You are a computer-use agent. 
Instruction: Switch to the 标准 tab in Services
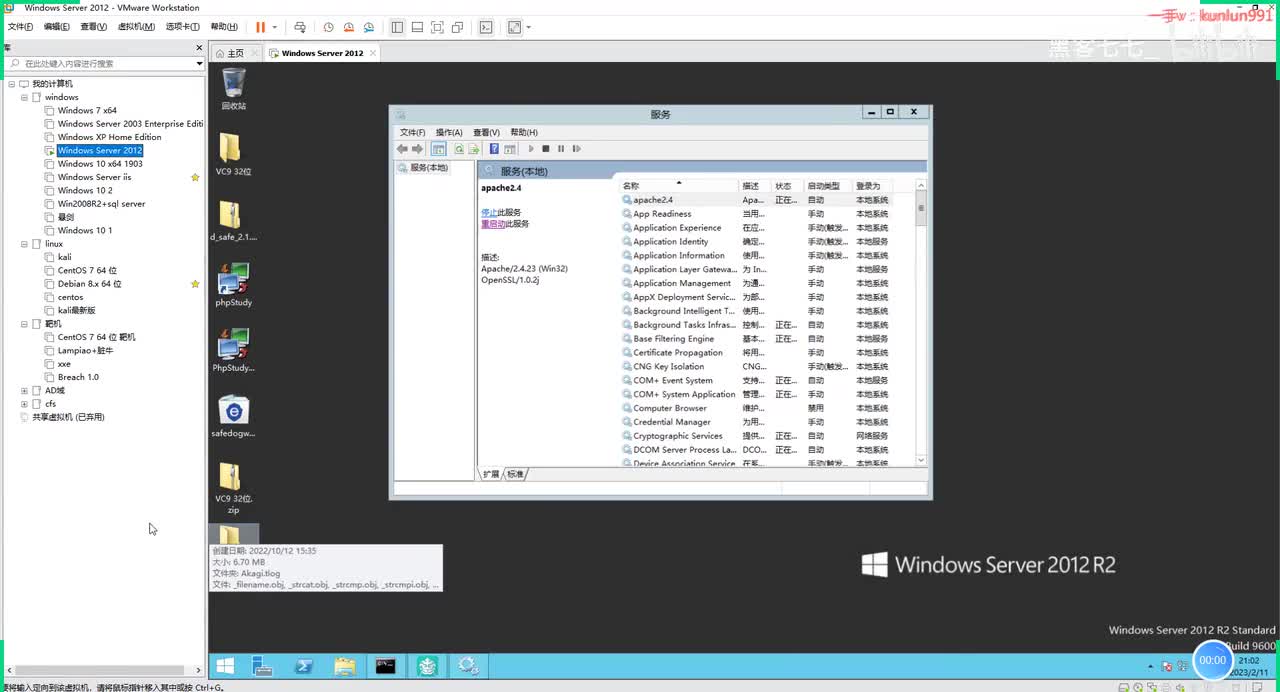tap(514, 474)
